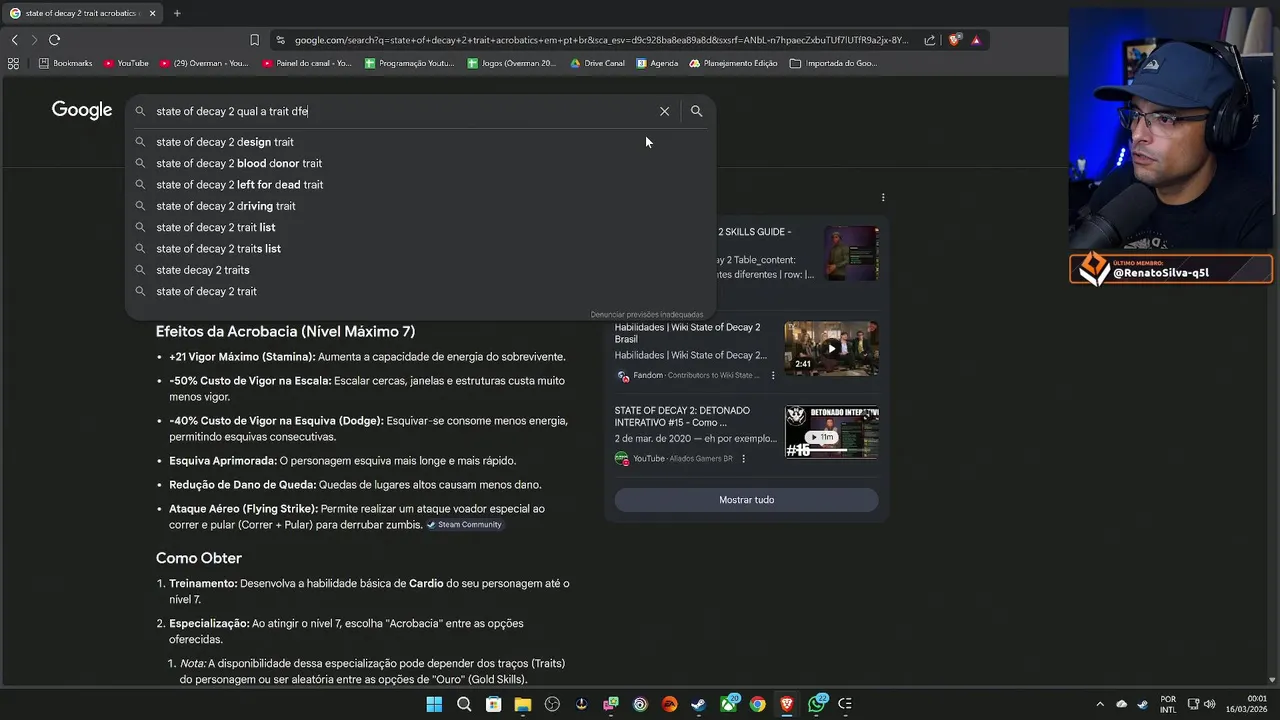Play the 2:41 video thumbnail
The image size is (1280, 720).
[x=831, y=348]
